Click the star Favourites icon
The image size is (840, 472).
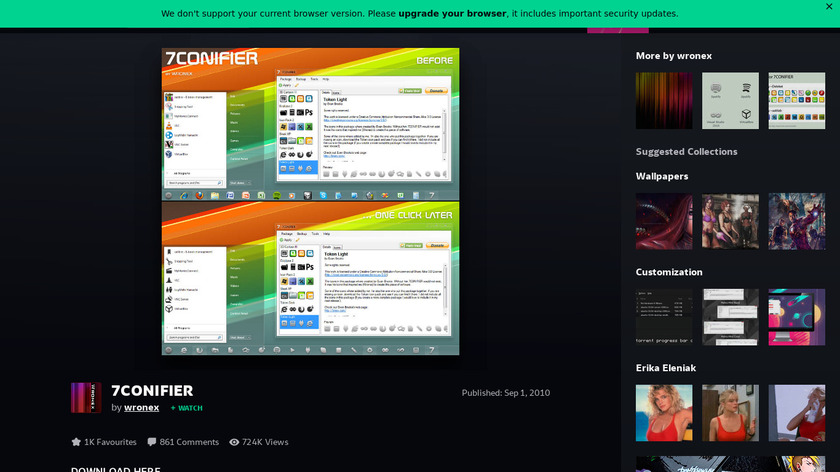76,442
